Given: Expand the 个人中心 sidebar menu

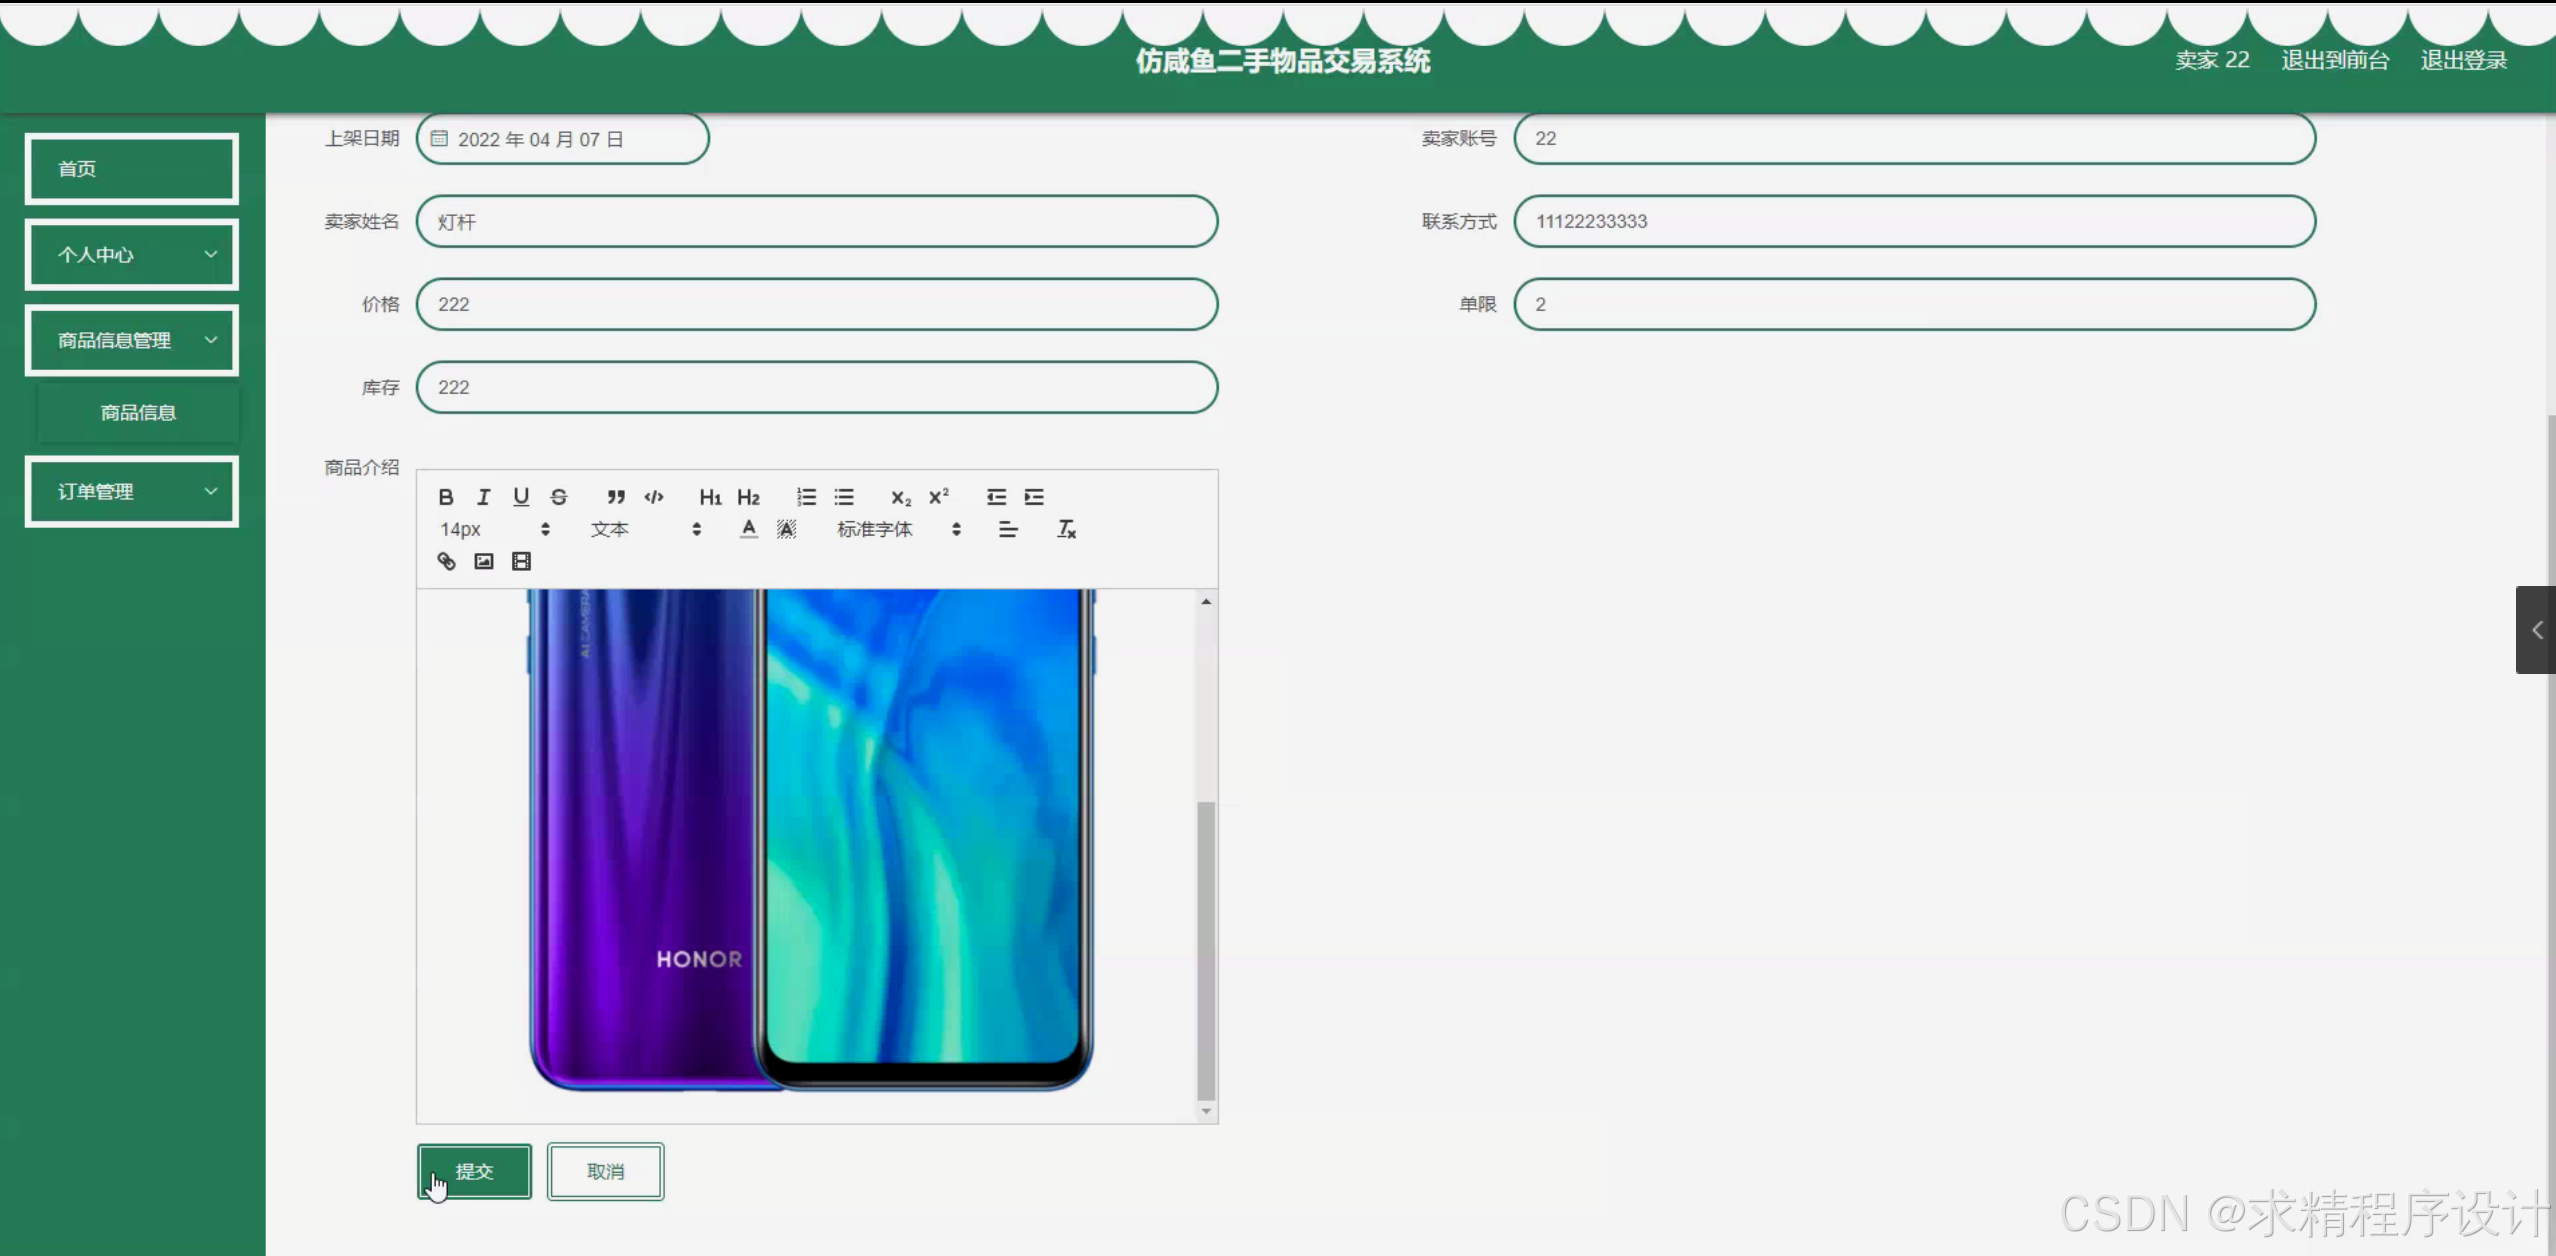Looking at the screenshot, I should tap(132, 254).
